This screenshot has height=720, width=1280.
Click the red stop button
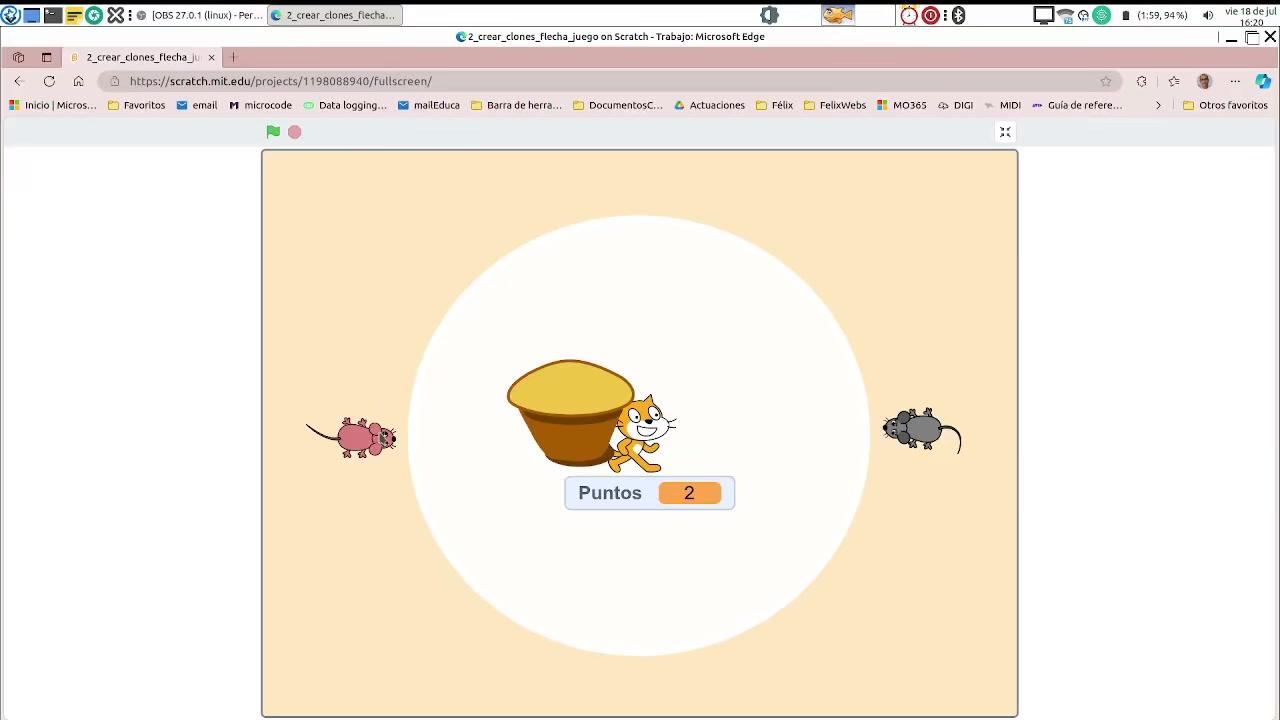click(295, 132)
